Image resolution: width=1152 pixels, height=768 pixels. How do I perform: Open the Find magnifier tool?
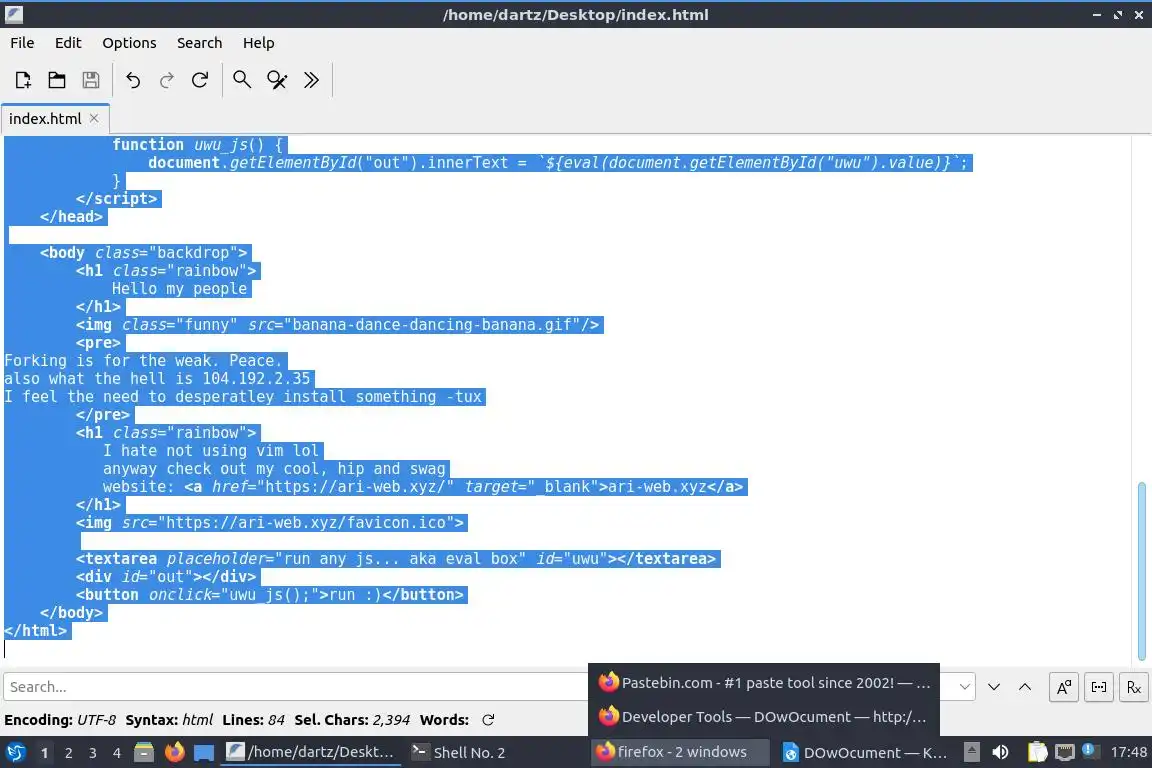tap(242, 79)
